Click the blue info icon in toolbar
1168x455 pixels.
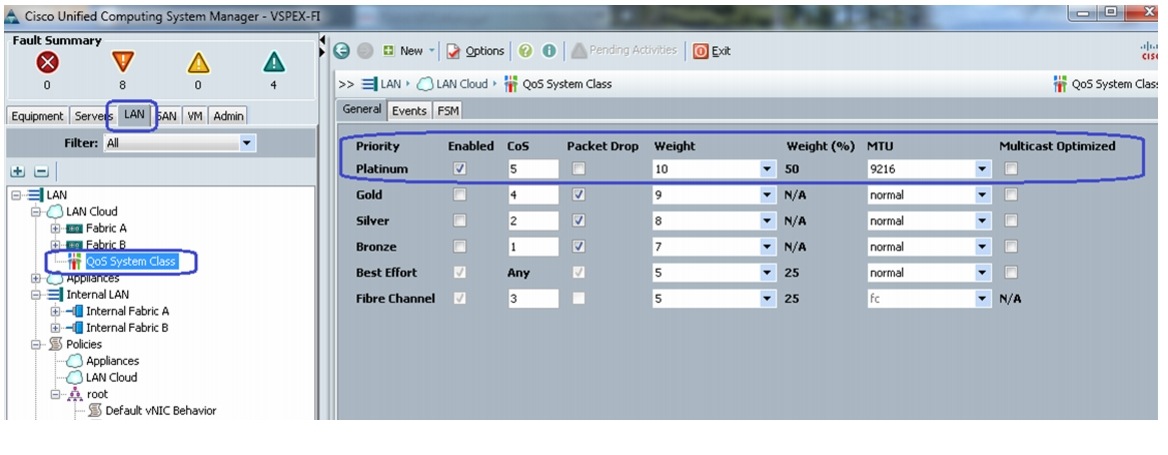[x=549, y=51]
